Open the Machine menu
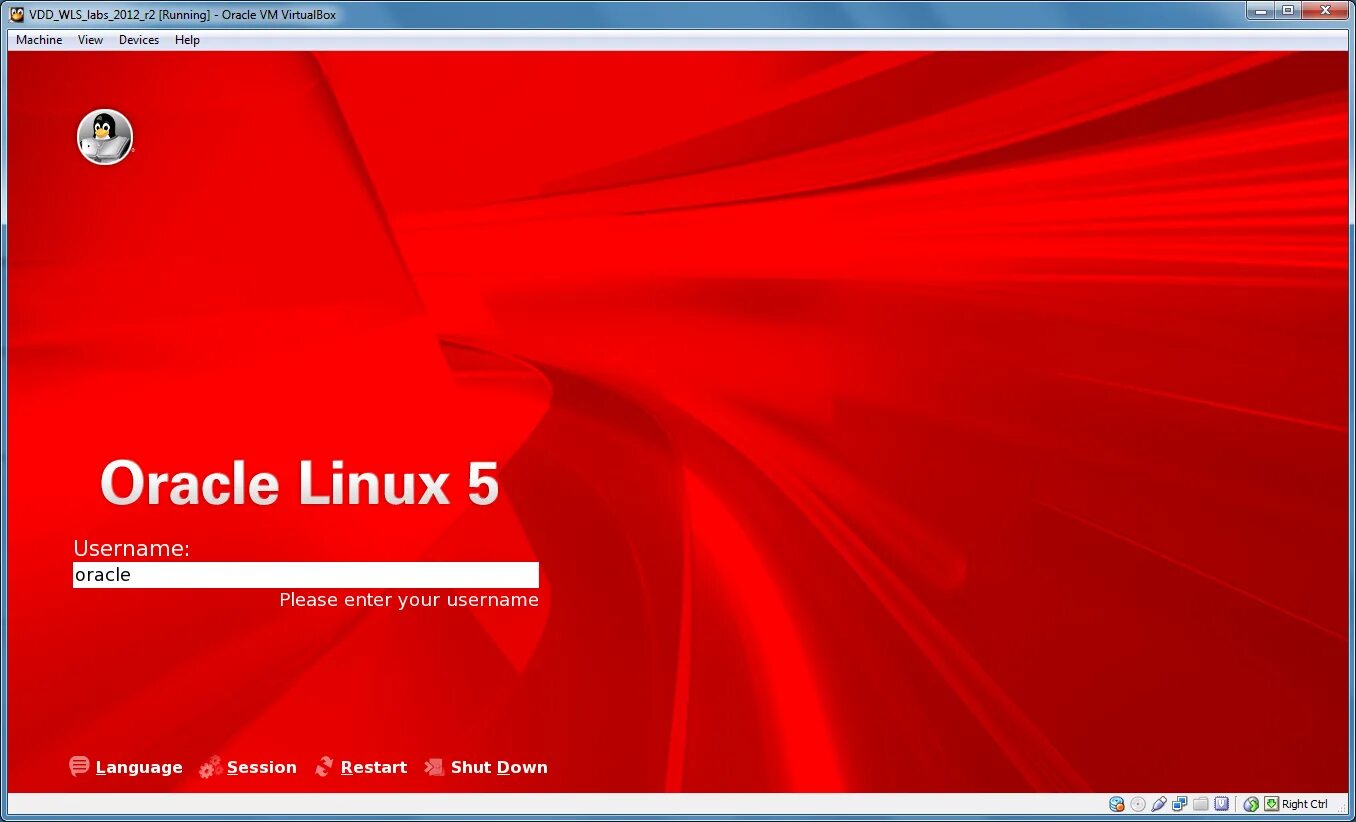 coord(39,40)
